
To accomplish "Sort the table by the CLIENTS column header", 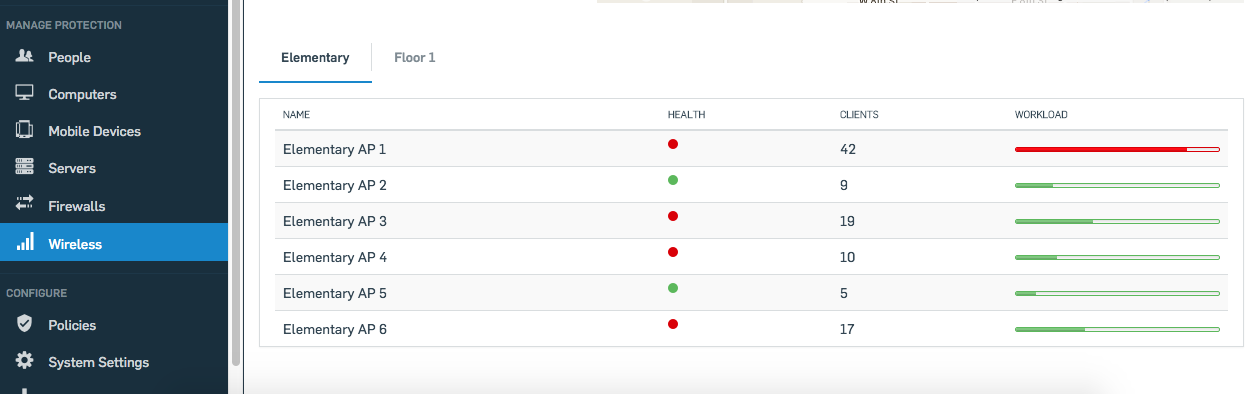I will pyautogui.click(x=859, y=115).
